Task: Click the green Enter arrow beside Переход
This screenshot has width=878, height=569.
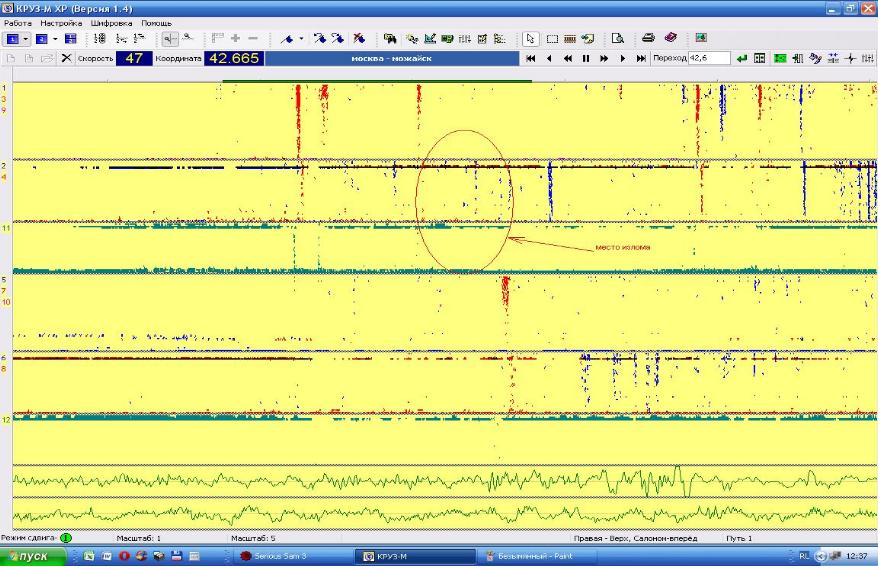Action: [x=741, y=59]
